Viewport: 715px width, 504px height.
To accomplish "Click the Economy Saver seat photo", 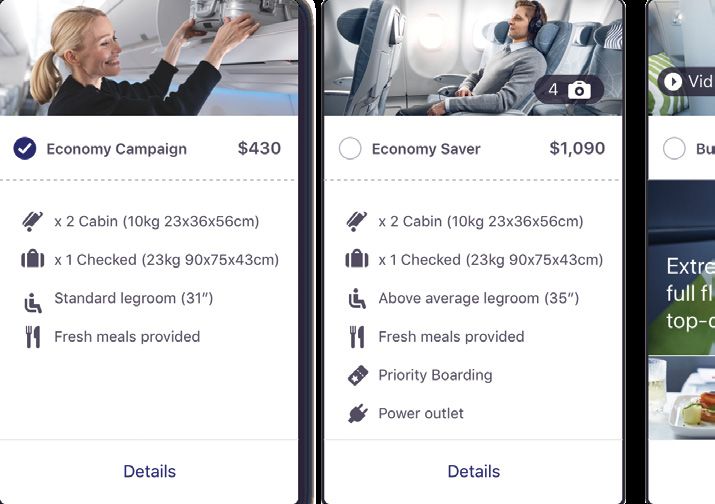I will (x=473, y=57).
